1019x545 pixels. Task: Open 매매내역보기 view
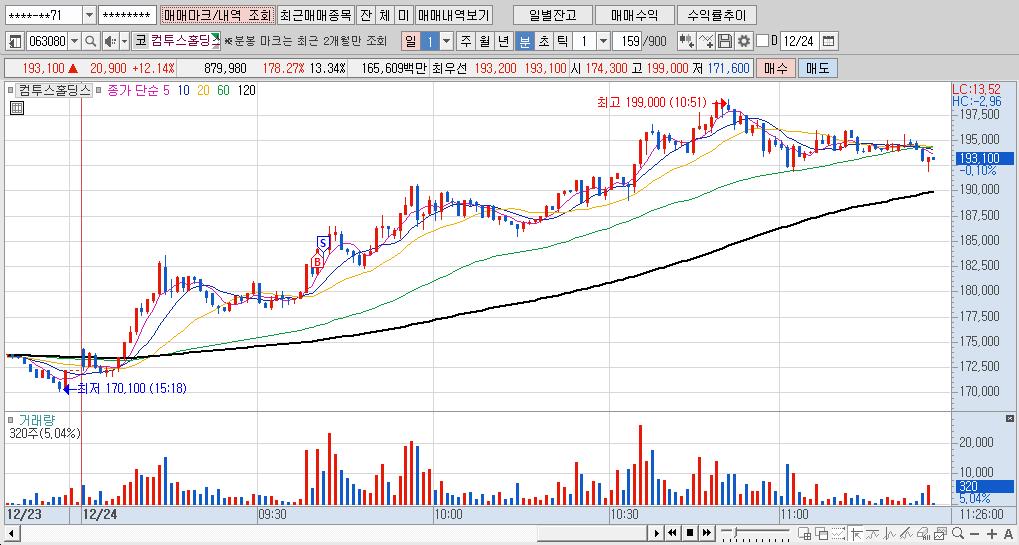(x=454, y=15)
